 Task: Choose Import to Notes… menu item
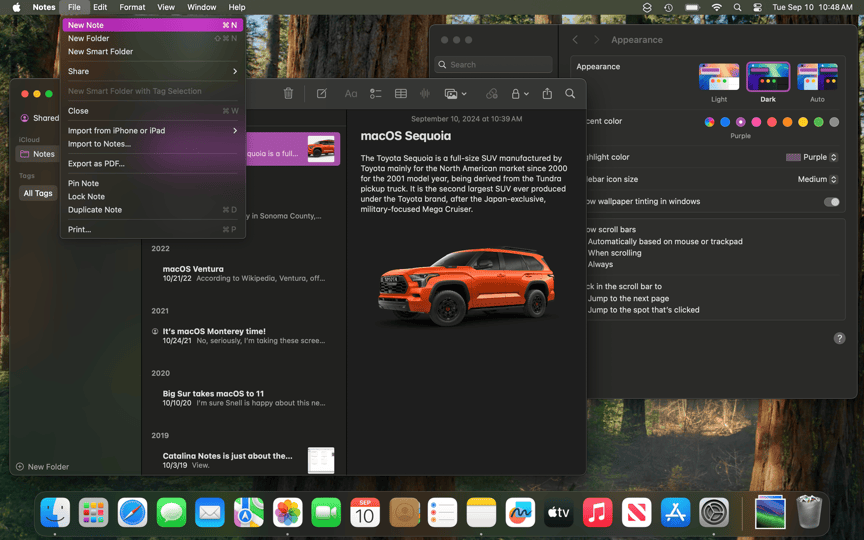[x=153, y=144]
